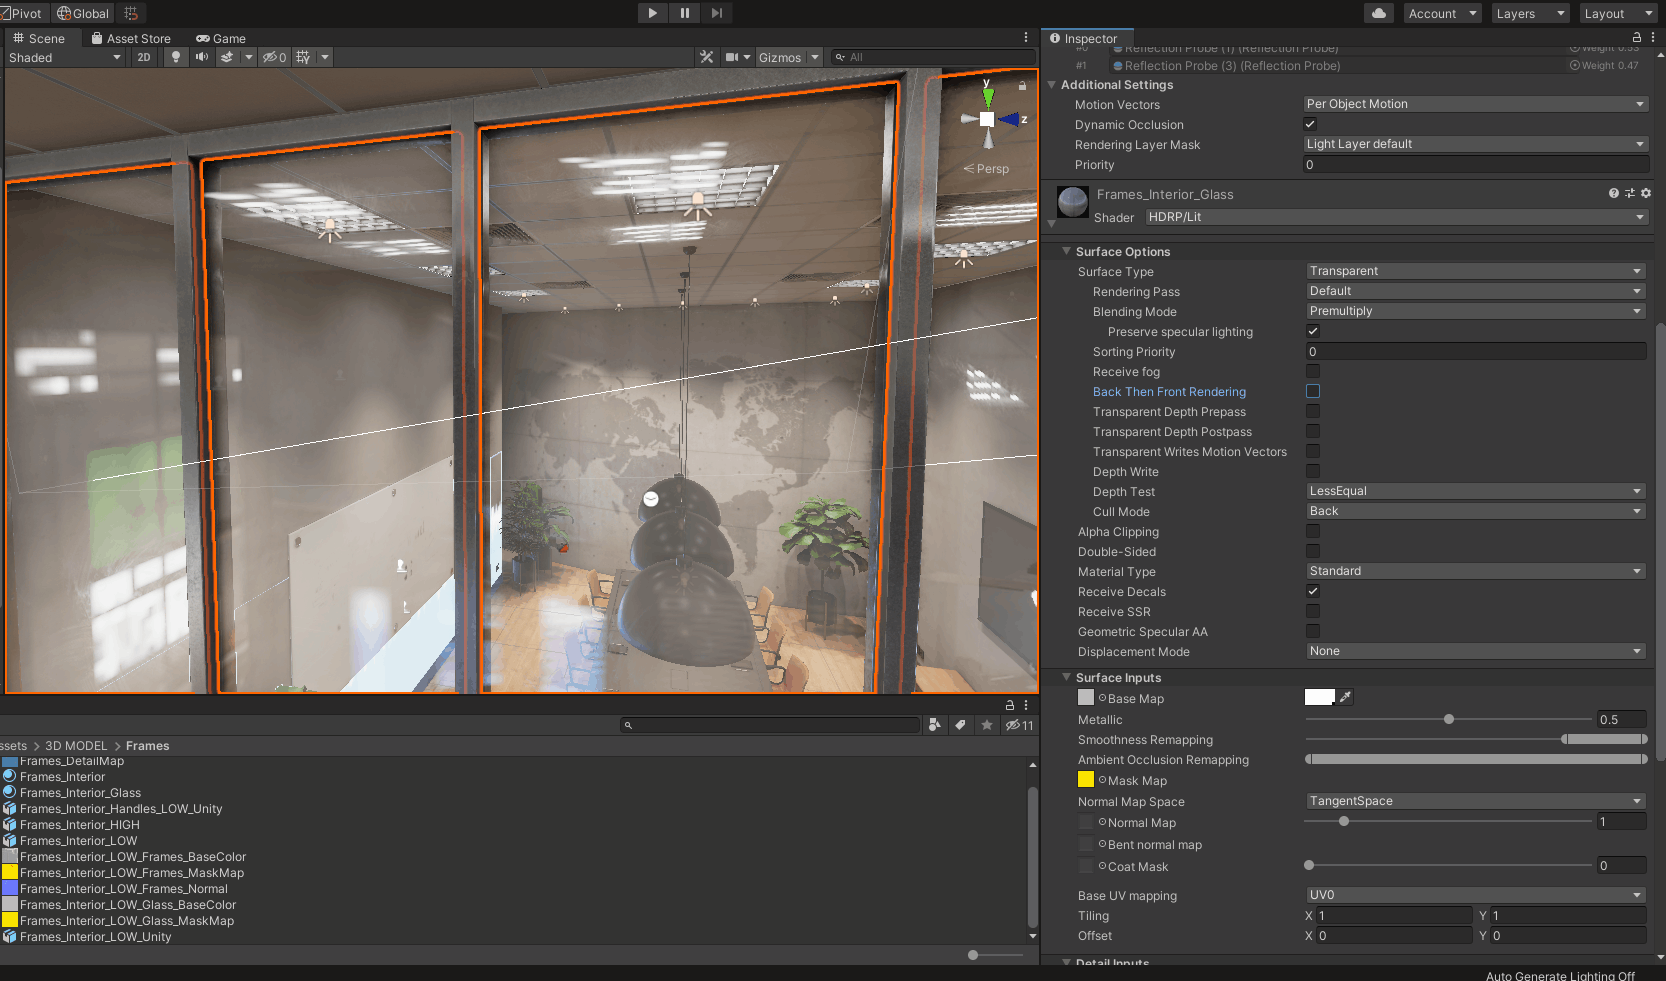The image size is (1666, 981).
Task: Open the Blending Mode dropdown
Action: click(x=1476, y=311)
